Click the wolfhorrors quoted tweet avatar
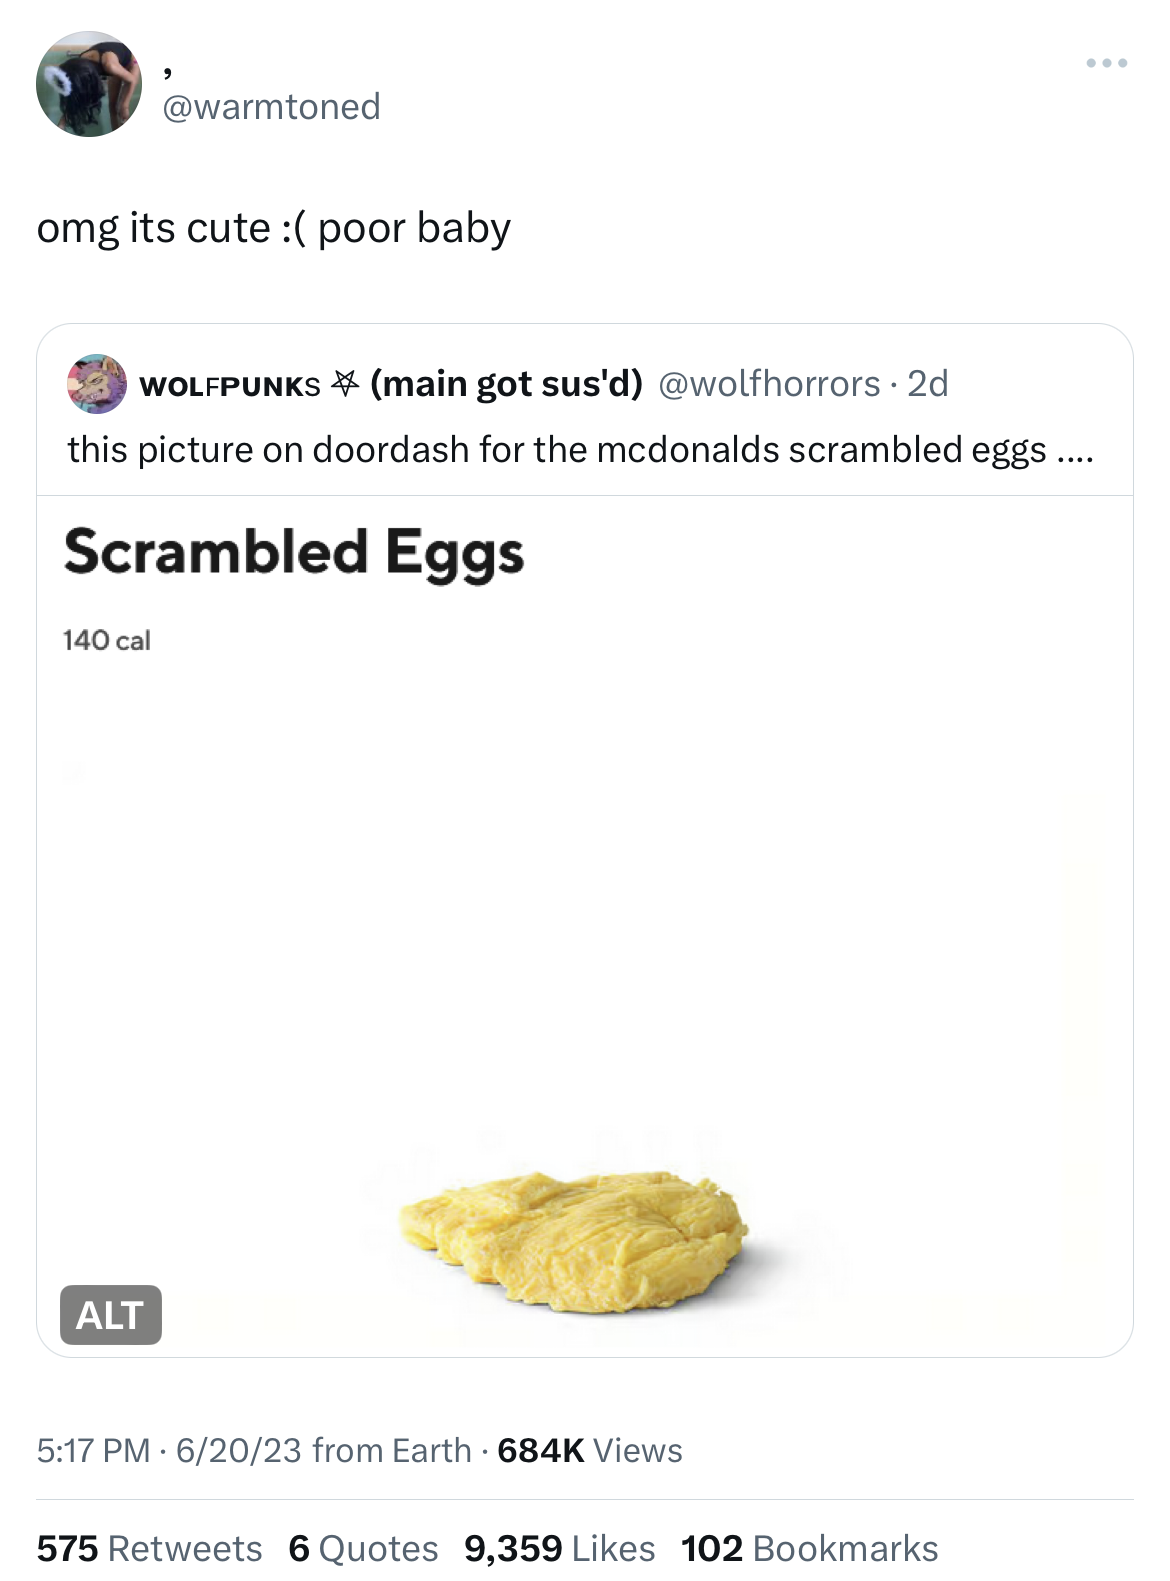The width and height of the screenshot is (1170, 1581). point(96,383)
